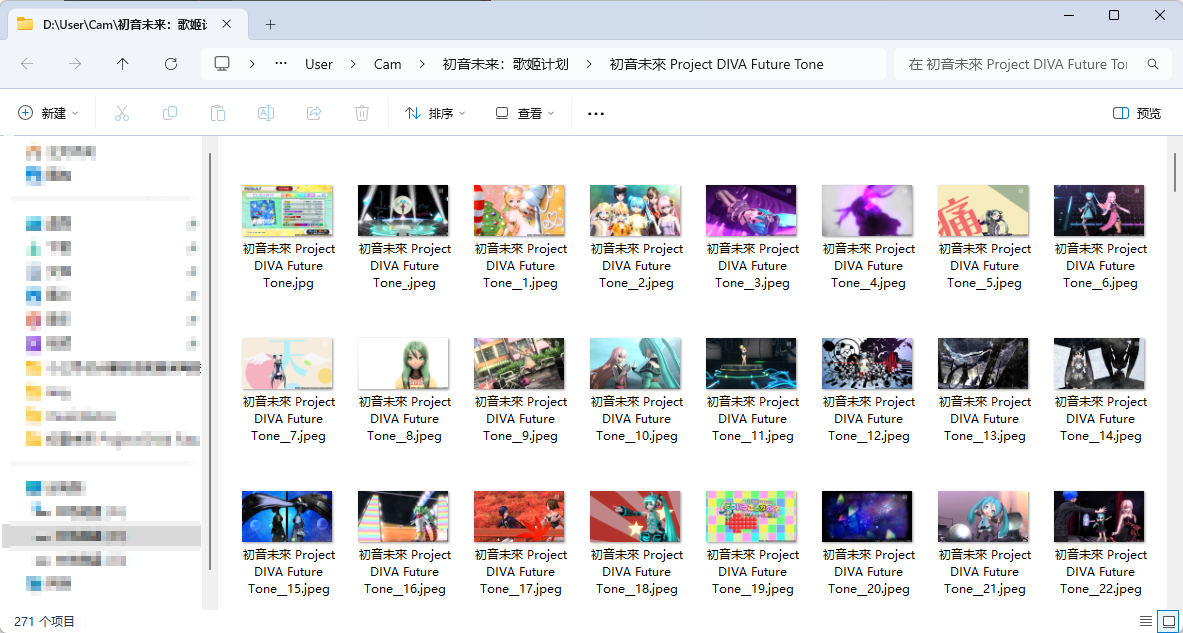This screenshot has width=1183, height=633.
Task: Switch to details list view
Action: point(1144,621)
